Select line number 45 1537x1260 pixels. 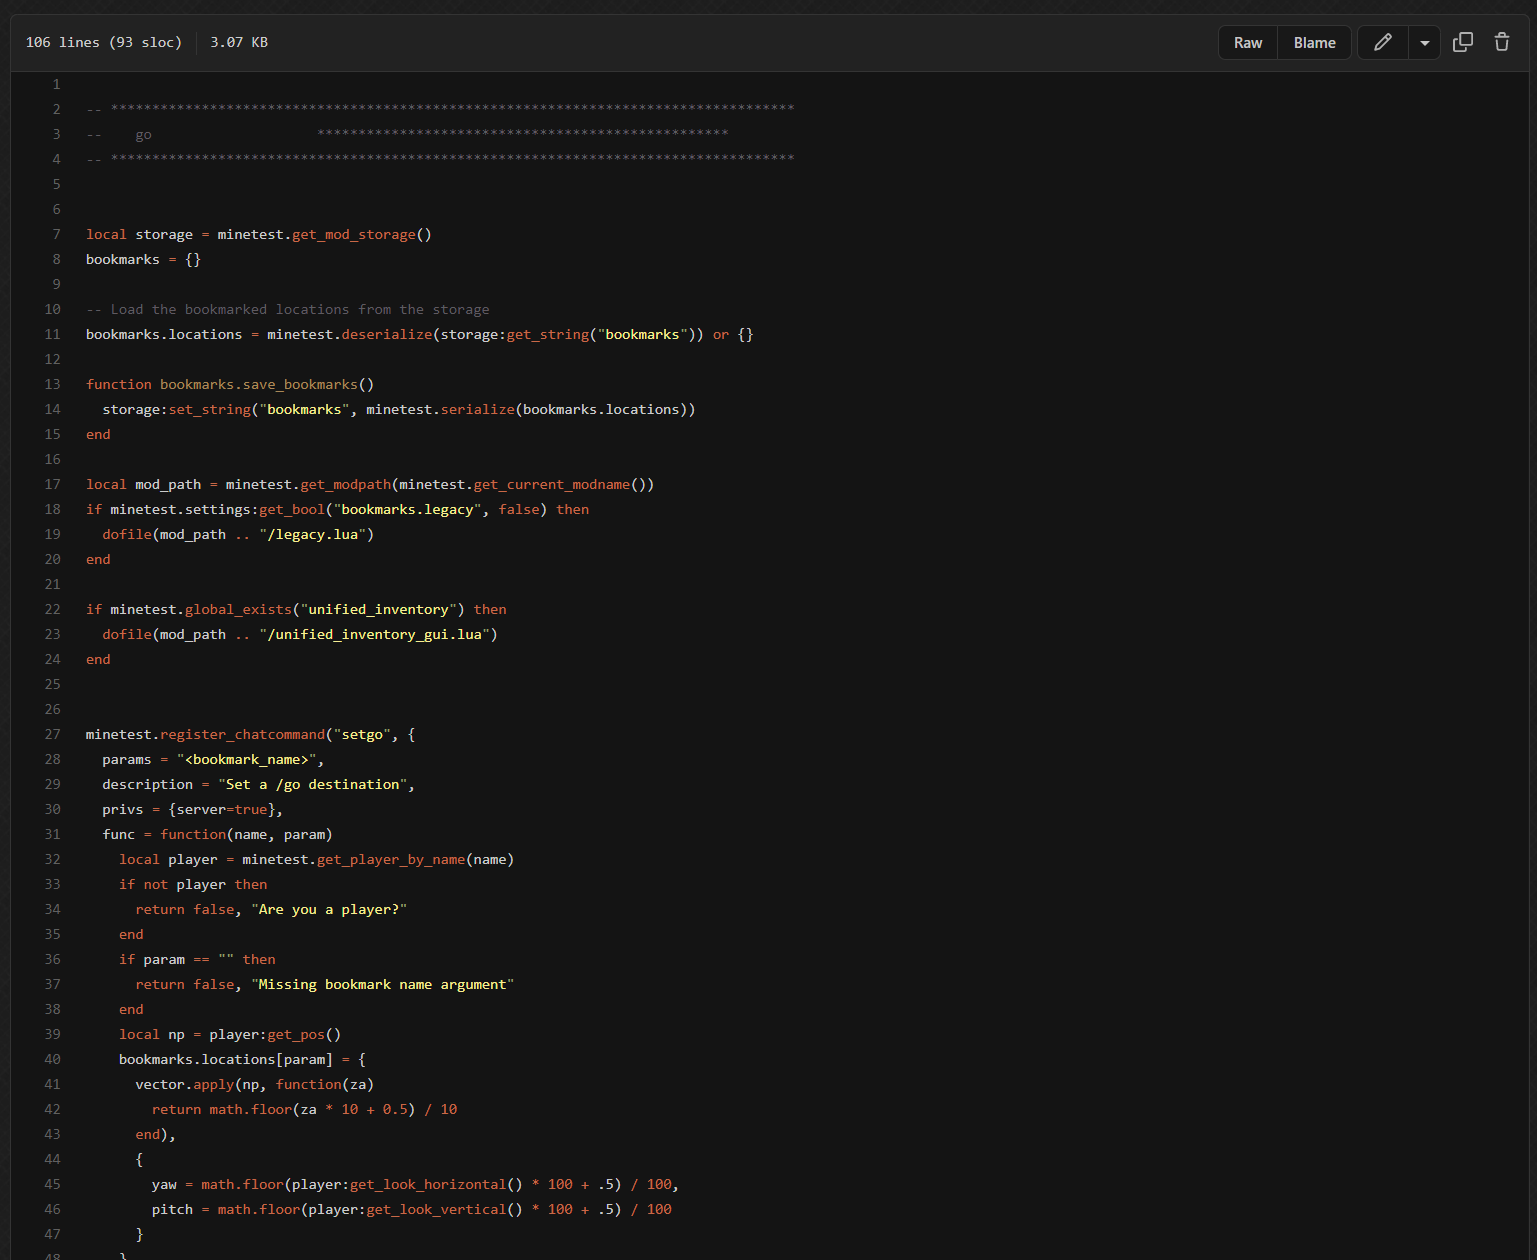point(53,1184)
